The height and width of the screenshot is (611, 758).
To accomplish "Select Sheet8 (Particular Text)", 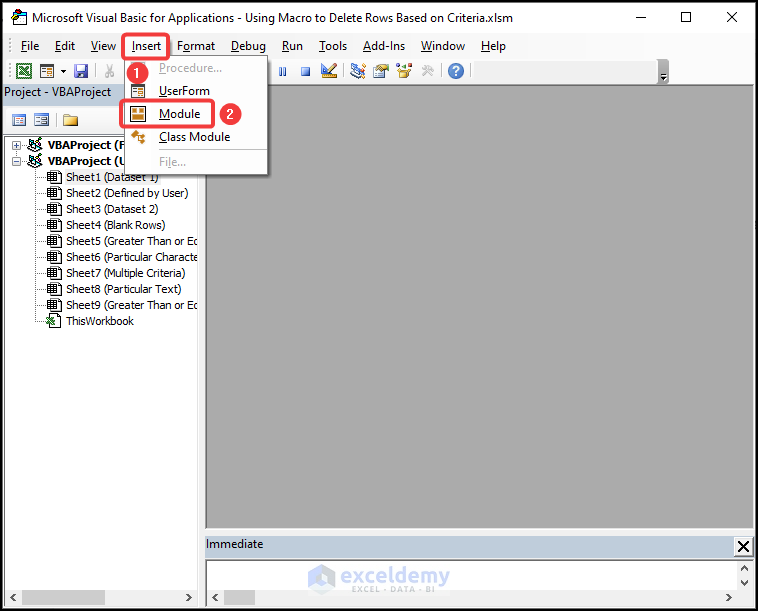I will pos(124,289).
